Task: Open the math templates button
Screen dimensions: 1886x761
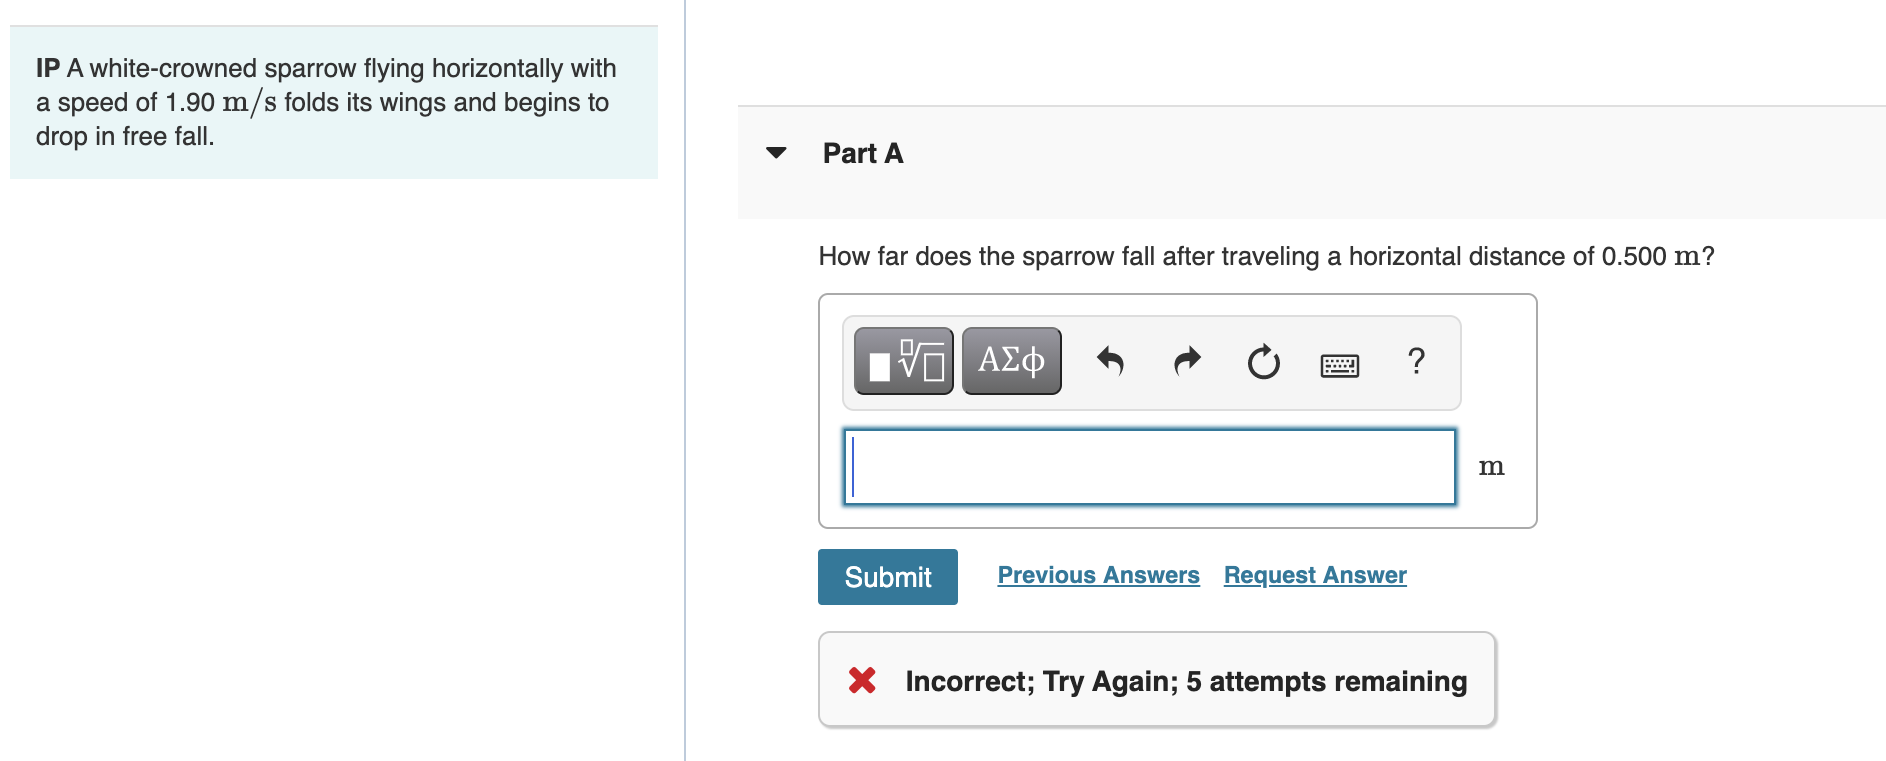Action: [x=903, y=361]
